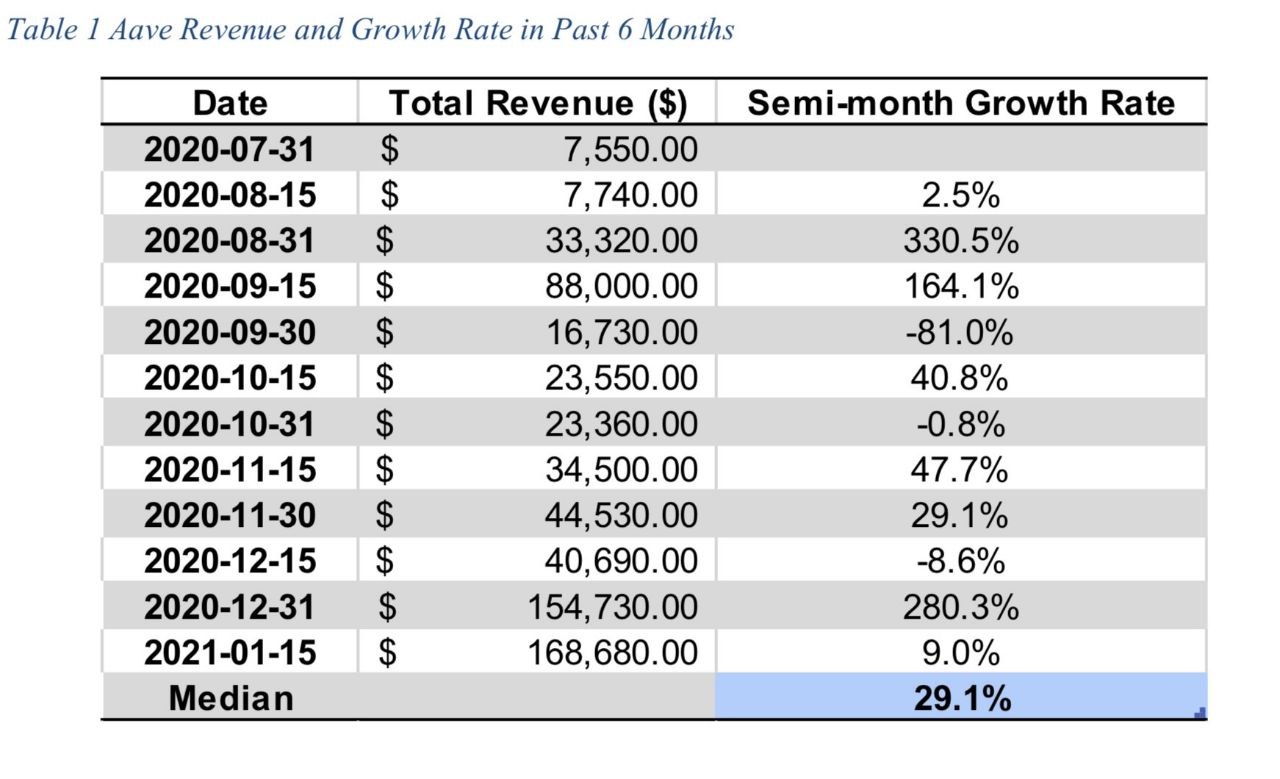Select revenue value 44,530.00
1280x779 pixels.
[621, 516]
